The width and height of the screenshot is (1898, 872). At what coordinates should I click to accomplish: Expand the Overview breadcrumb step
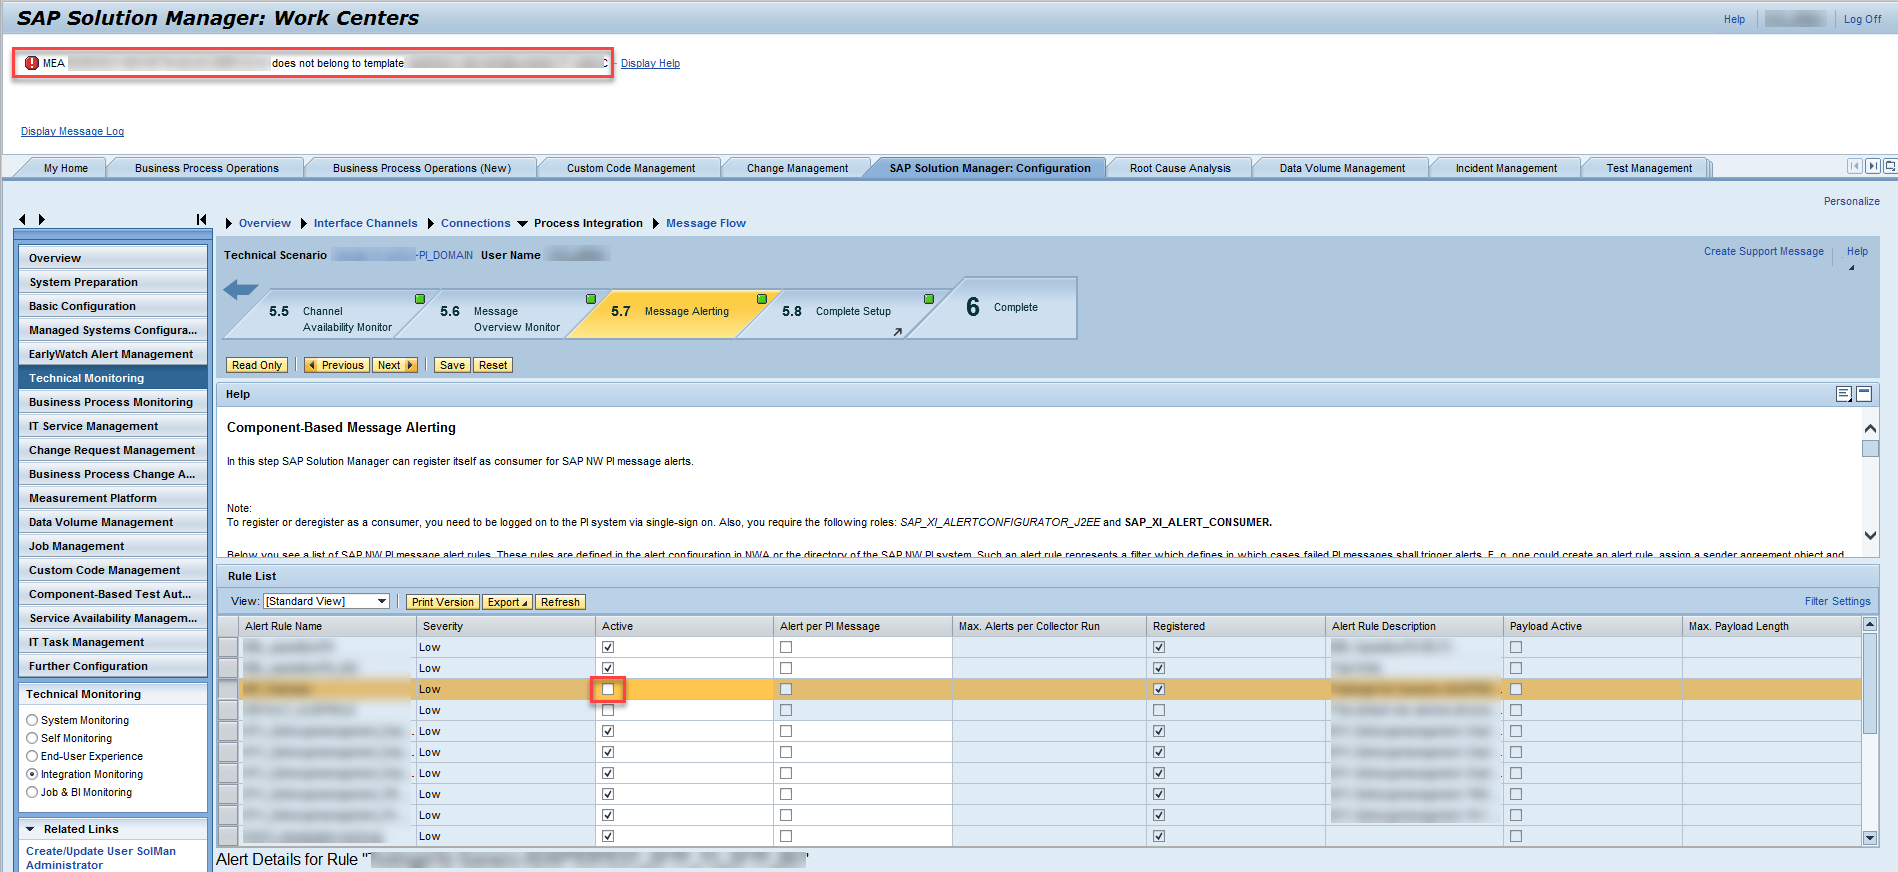[229, 224]
